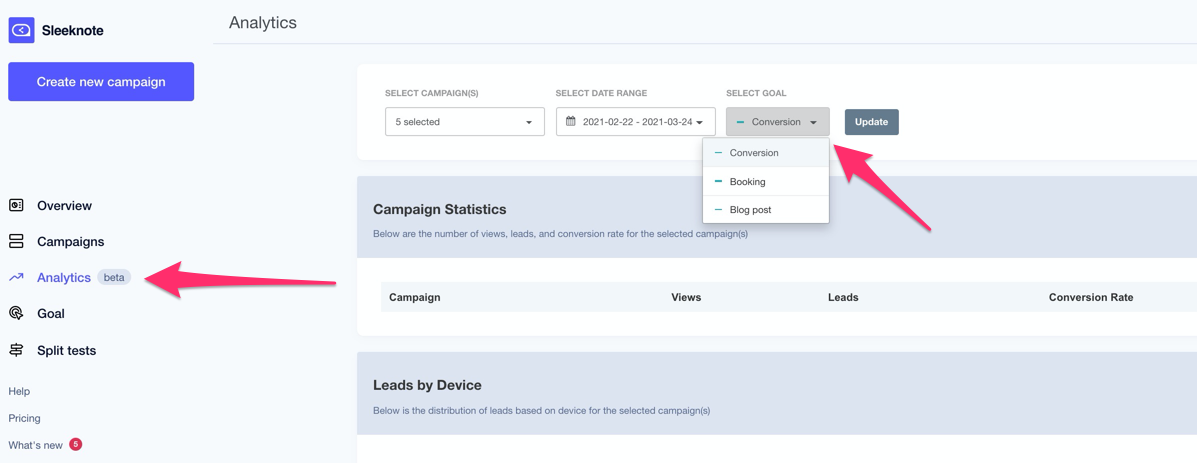Screen dimensions: 1197x463
Task: Click the Sleeknote logo icon
Action: [21, 30]
